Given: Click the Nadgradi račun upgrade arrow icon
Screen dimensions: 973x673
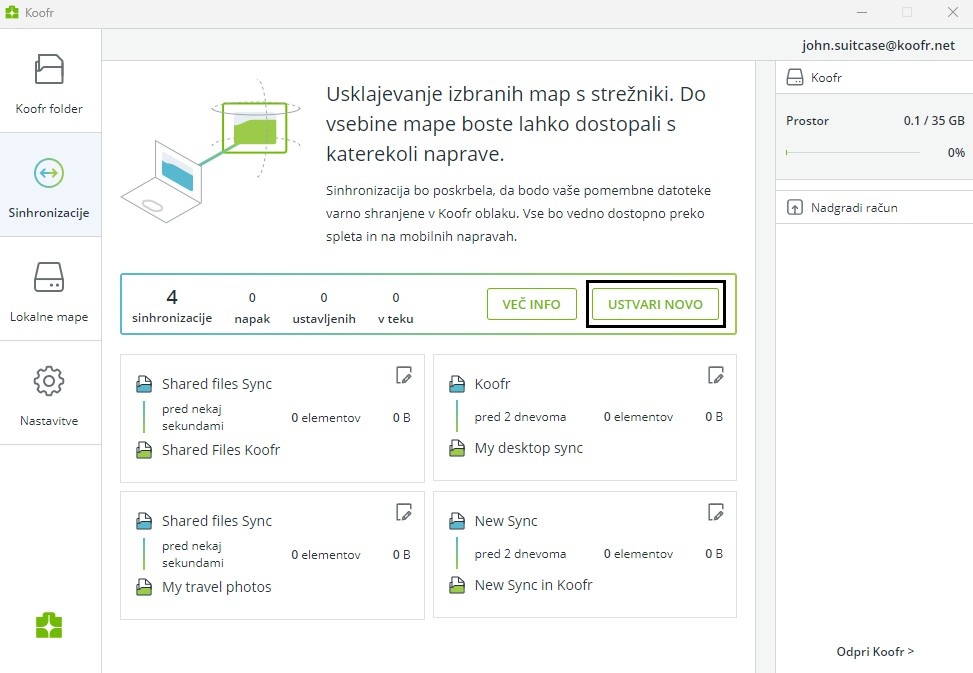Looking at the screenshot, I should pos(795,207).
